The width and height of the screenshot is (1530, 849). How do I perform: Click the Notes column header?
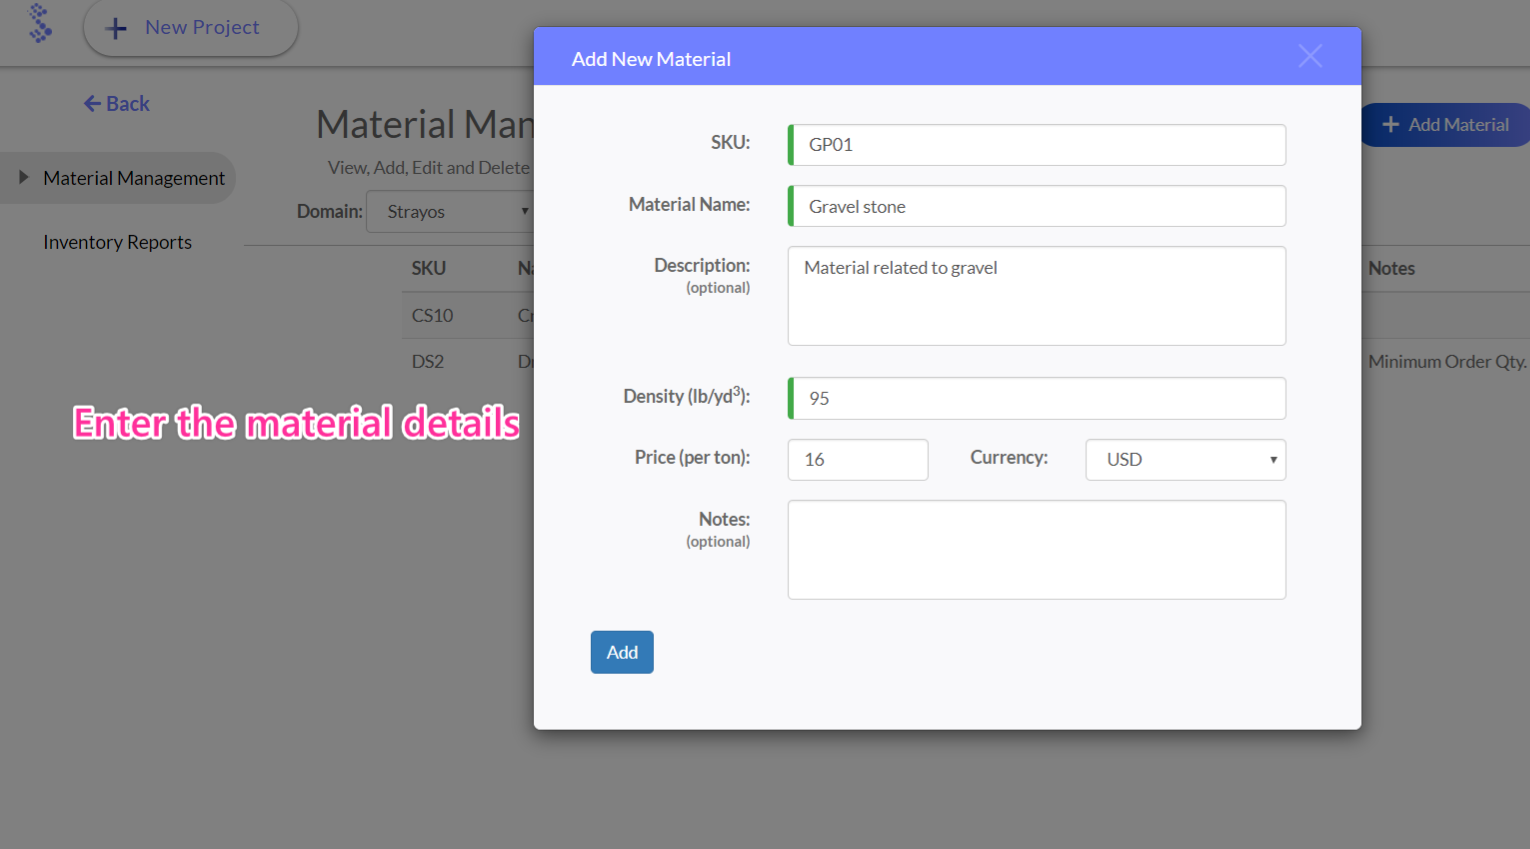[x=1391, y=268]
